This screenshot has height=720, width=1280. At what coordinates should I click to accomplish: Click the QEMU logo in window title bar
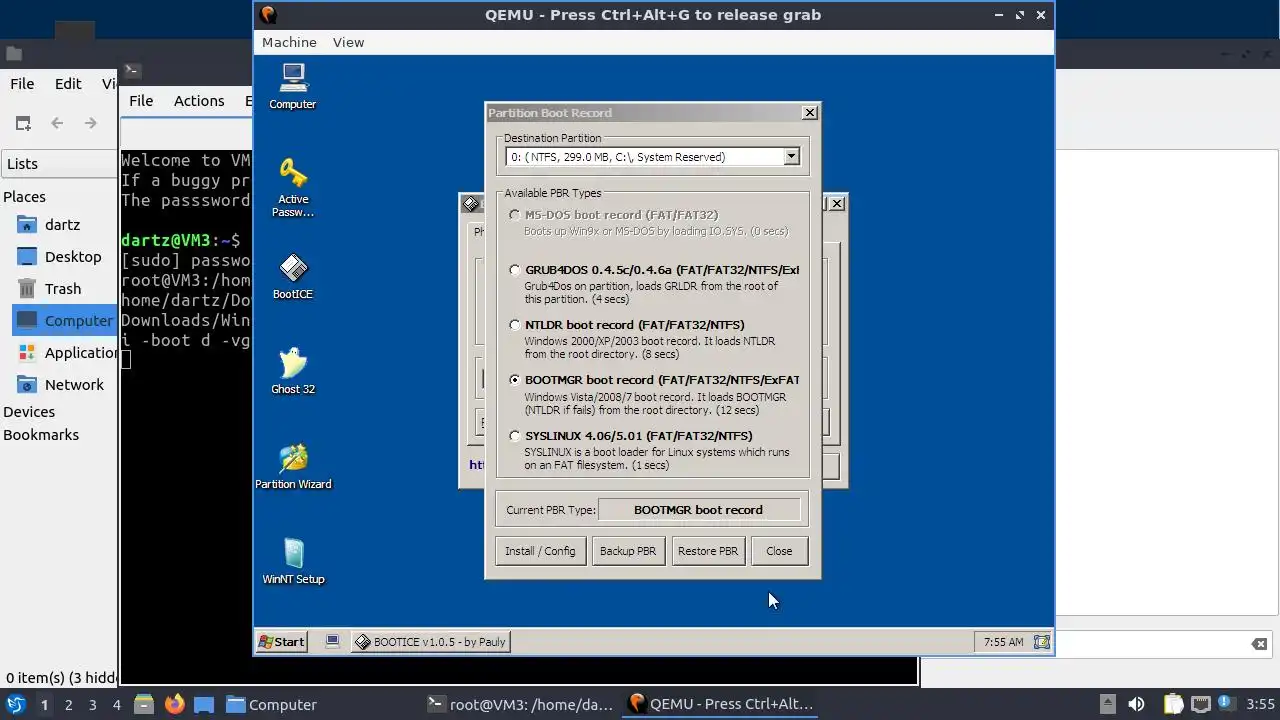click(267, 15)
